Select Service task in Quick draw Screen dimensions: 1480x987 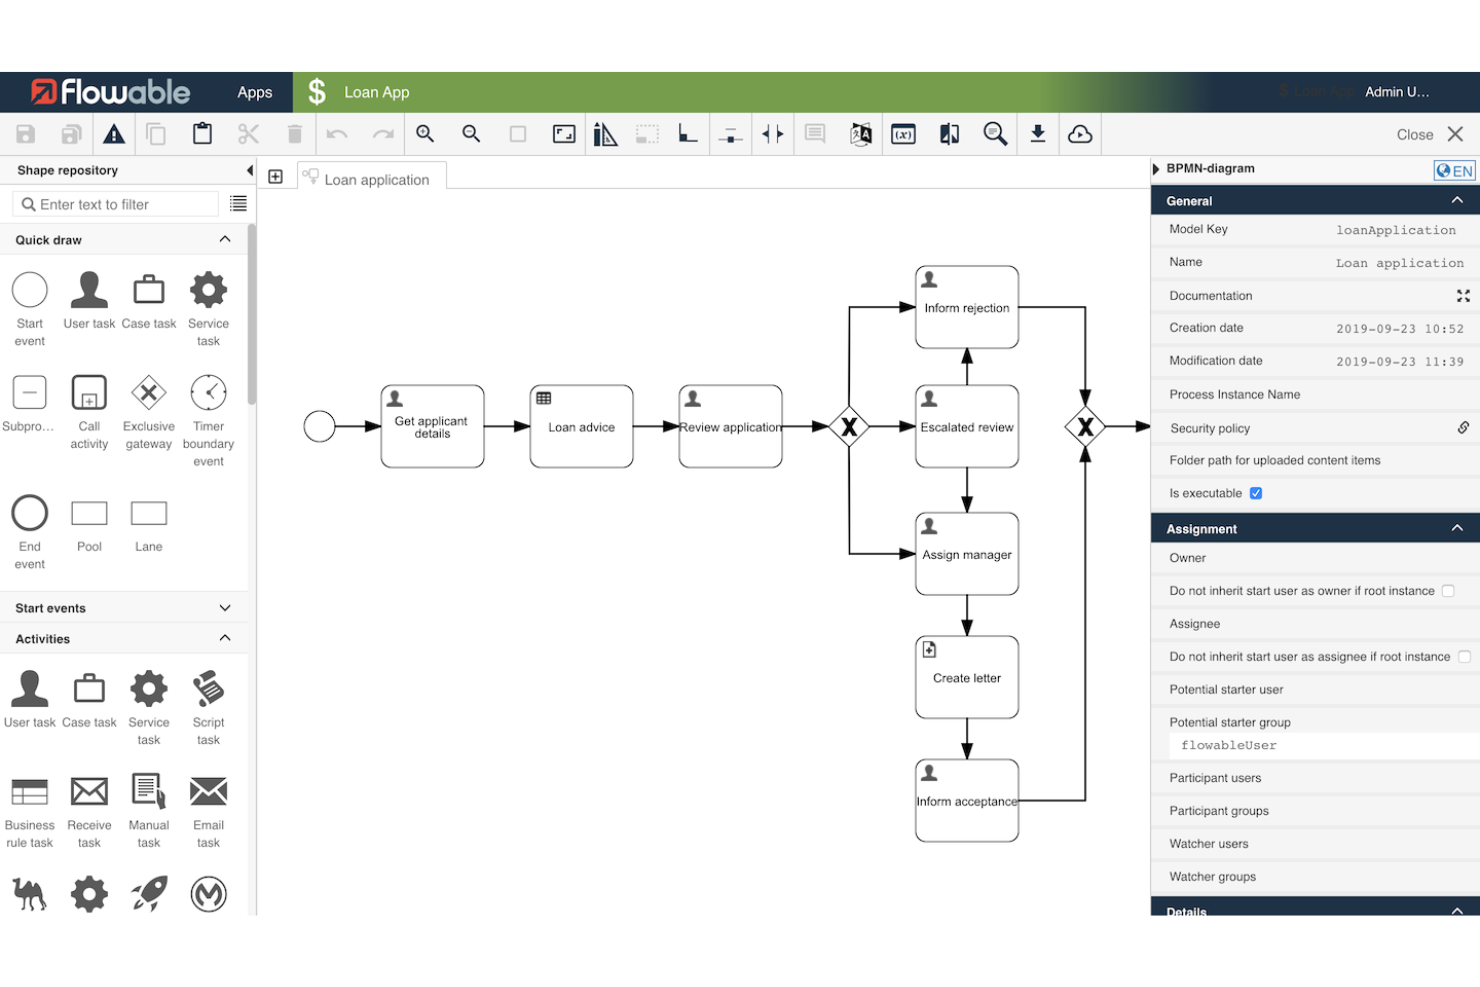point(208,309)
